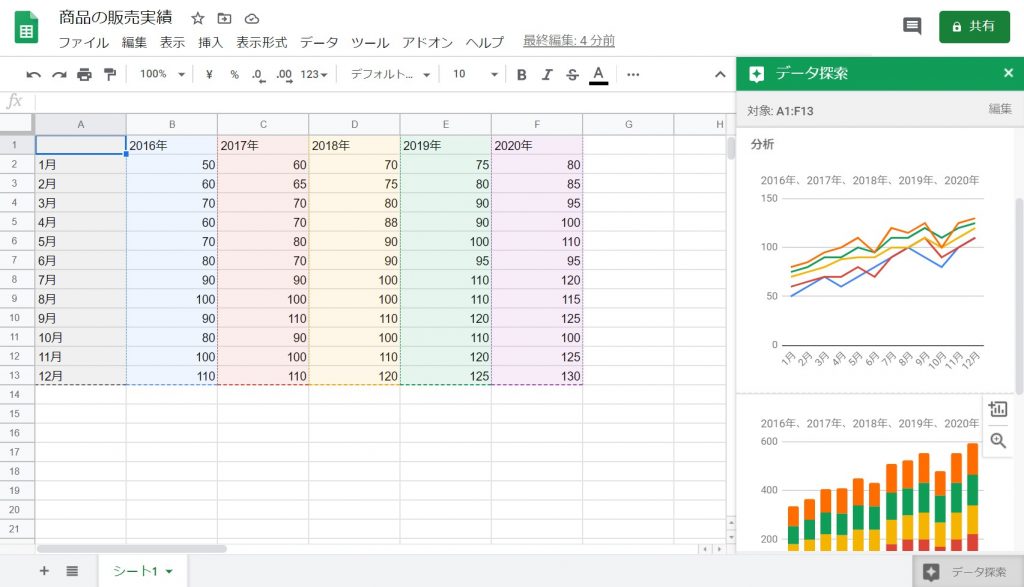Image resolution: width=1024 pixels, height=587 pixels.
Task: Open the 挿入 menu
Action: (x=211, y=42)
